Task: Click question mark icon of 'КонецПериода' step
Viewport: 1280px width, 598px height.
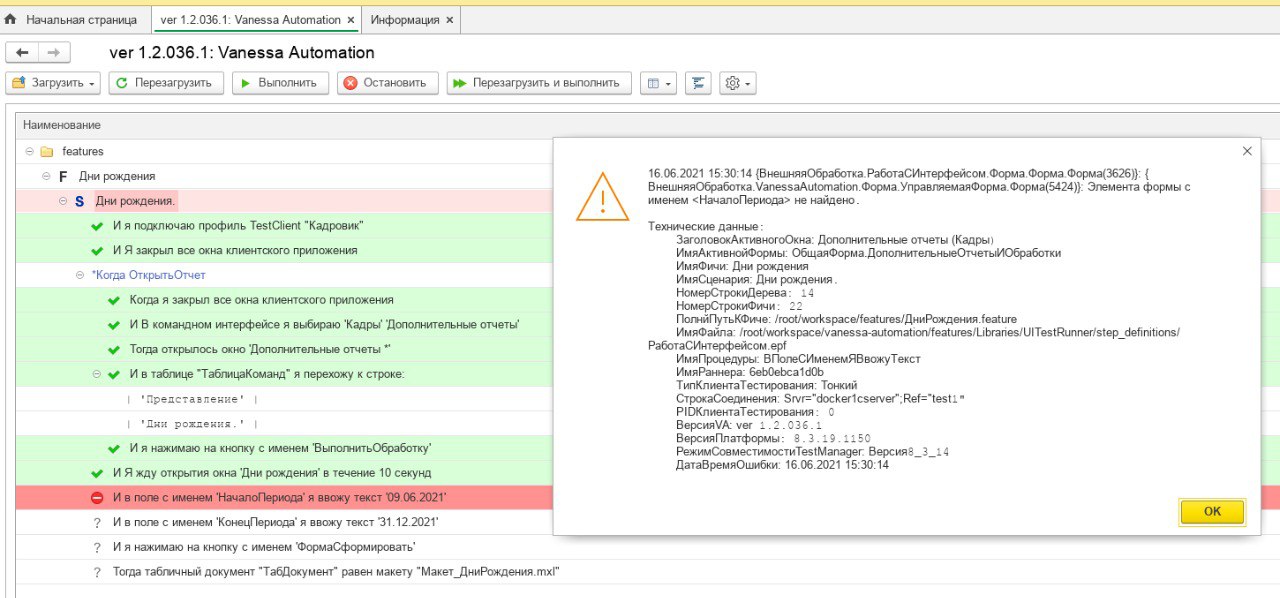Action: coord(97,522)
